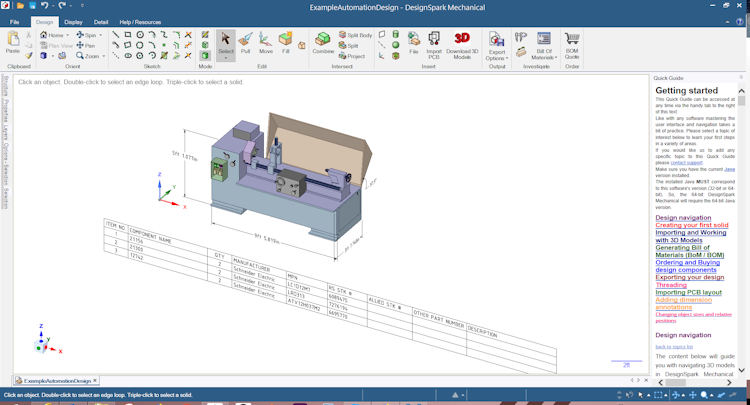Switch to the Display ribbon tab

point(73,21)
